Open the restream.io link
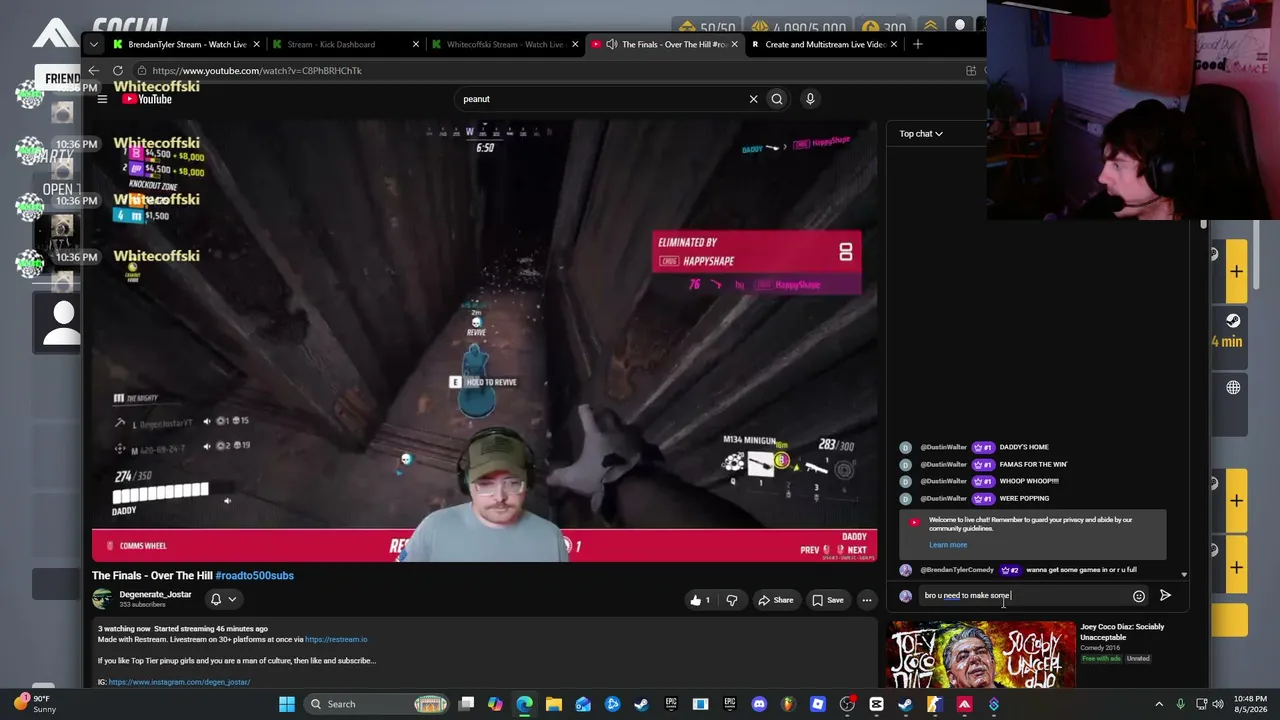 (x=336, y=640)
